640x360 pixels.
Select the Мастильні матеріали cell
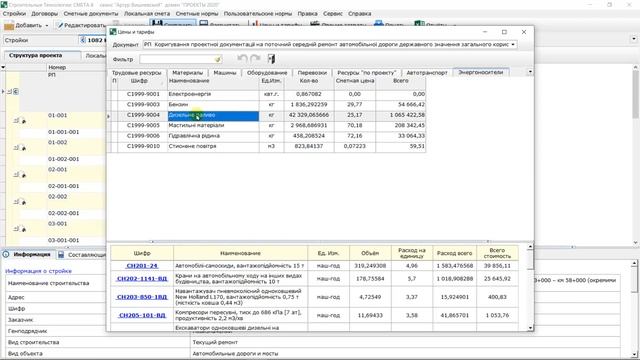pos(213,126)
